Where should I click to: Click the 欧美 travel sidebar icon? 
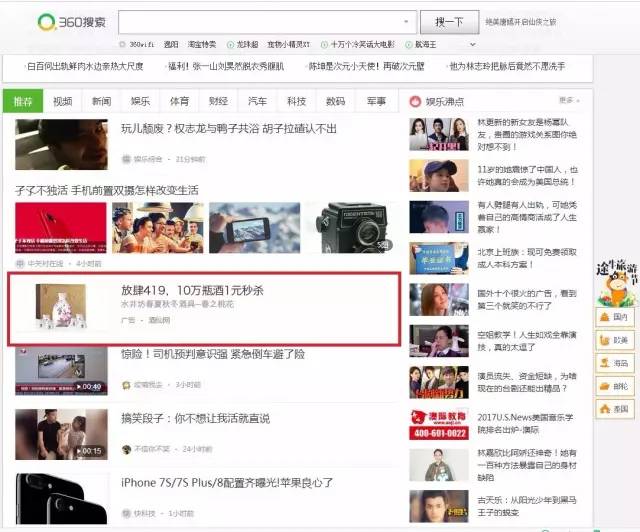coord(616,340)
